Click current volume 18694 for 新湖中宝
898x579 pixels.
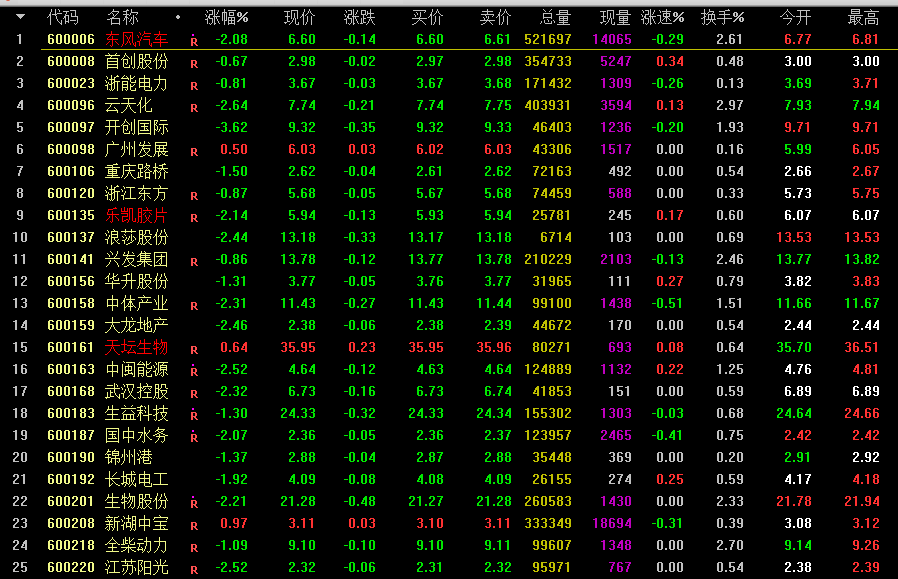pyautogui.click(x=612, y=523)
